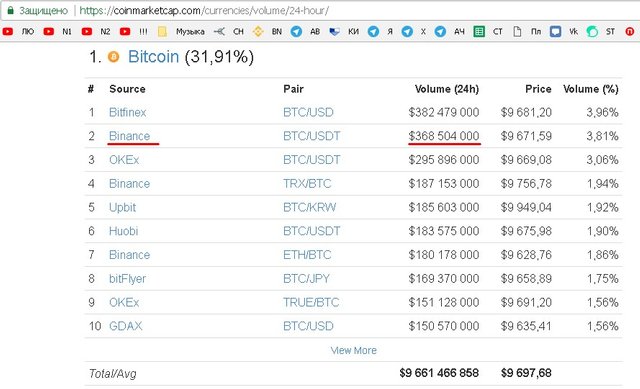Open the Upbit exchange link
The height and width of the screenshot is (389, 640).
click(x=122, y=207)
